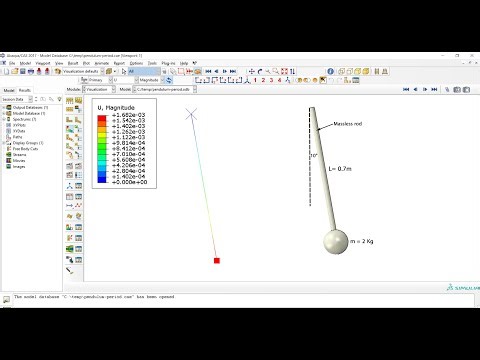This screenshot has height=360, width=480.
Task: Click the wireframe render style icon
Action: 341,71
